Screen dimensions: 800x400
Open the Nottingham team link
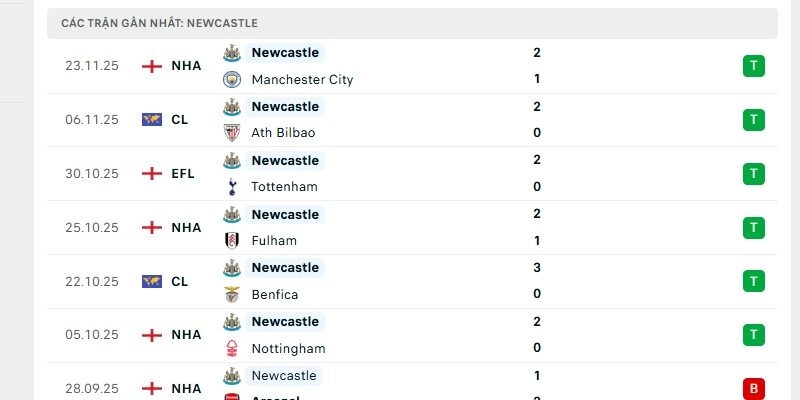[288, 349]
